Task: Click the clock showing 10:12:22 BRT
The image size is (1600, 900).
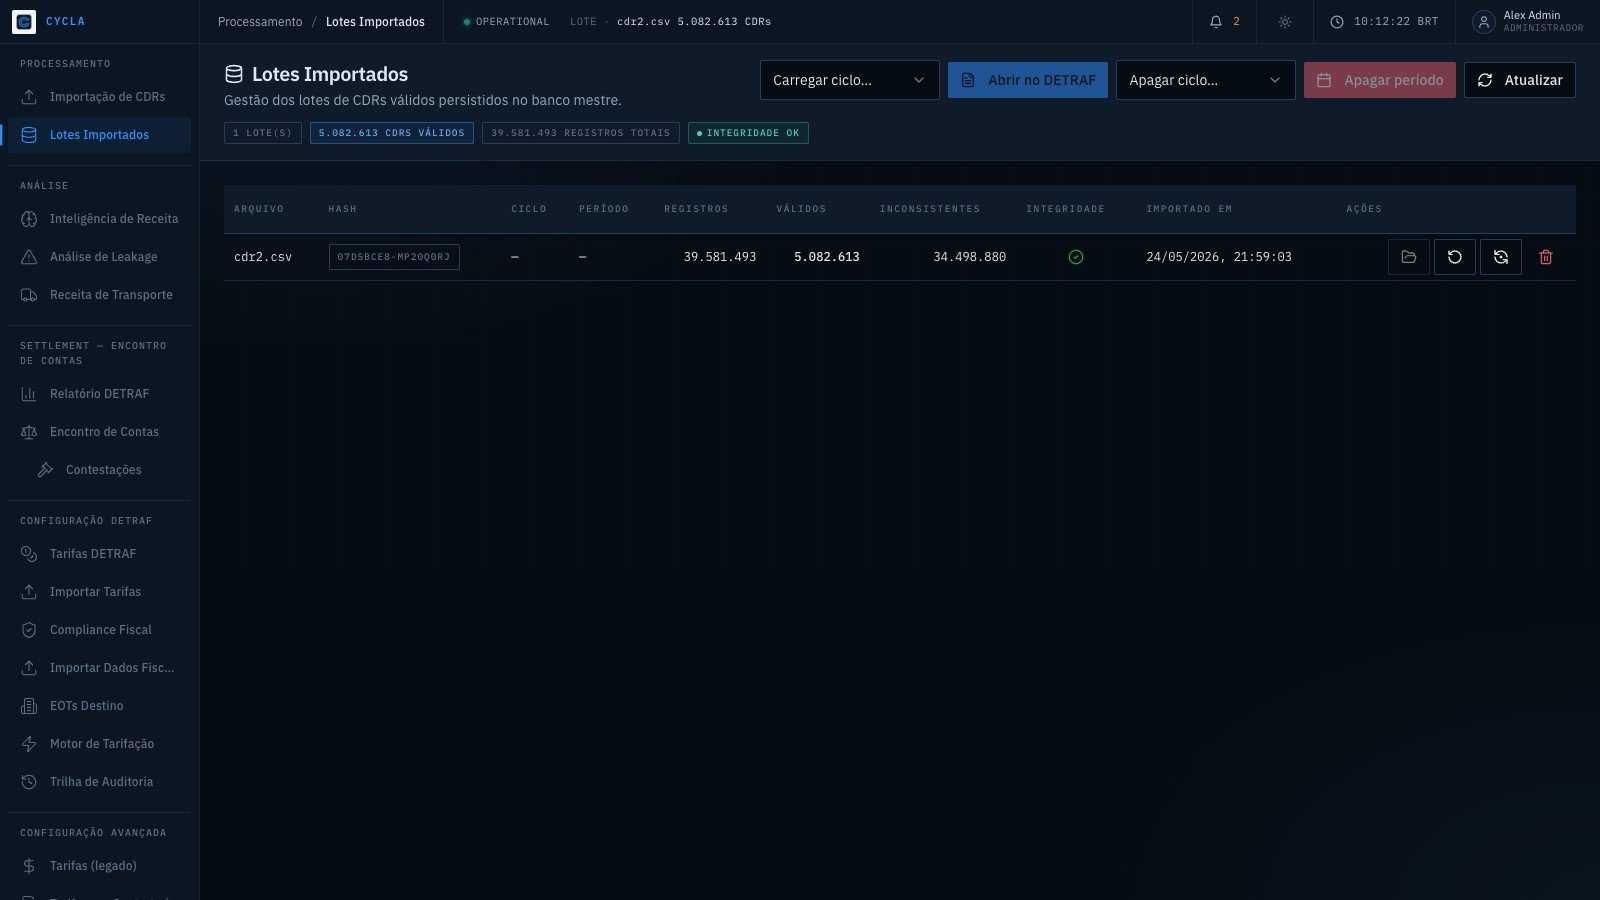Action: tap(1384, 21)
